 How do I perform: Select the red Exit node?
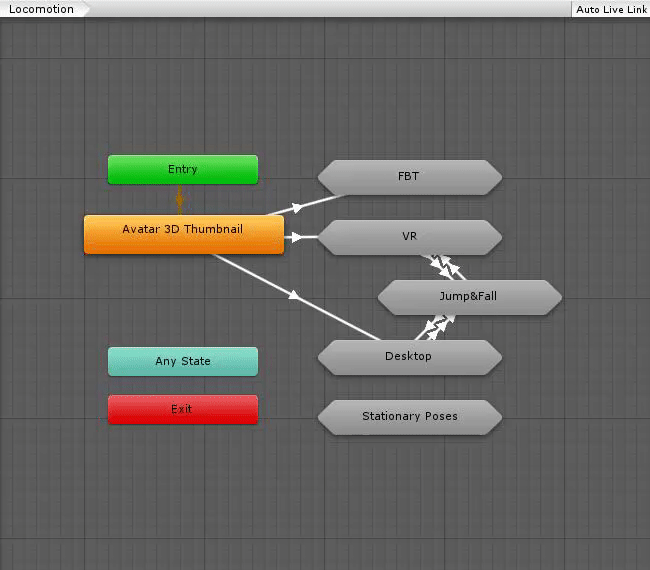183,409
